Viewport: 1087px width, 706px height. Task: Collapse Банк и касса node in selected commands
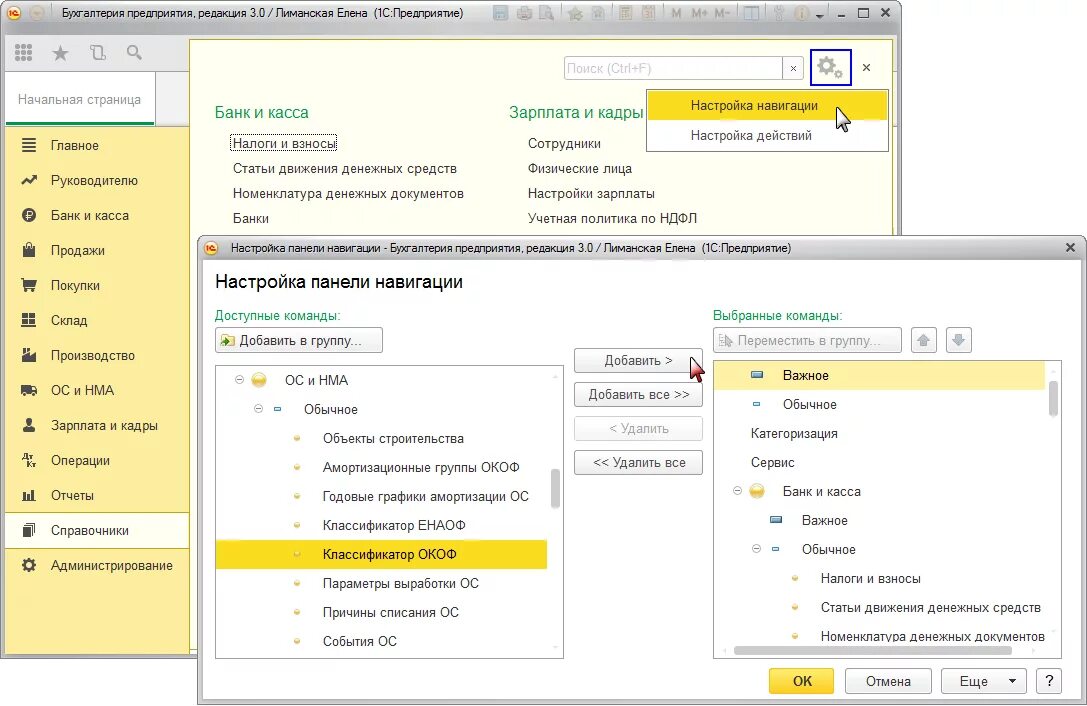[738, 491]
